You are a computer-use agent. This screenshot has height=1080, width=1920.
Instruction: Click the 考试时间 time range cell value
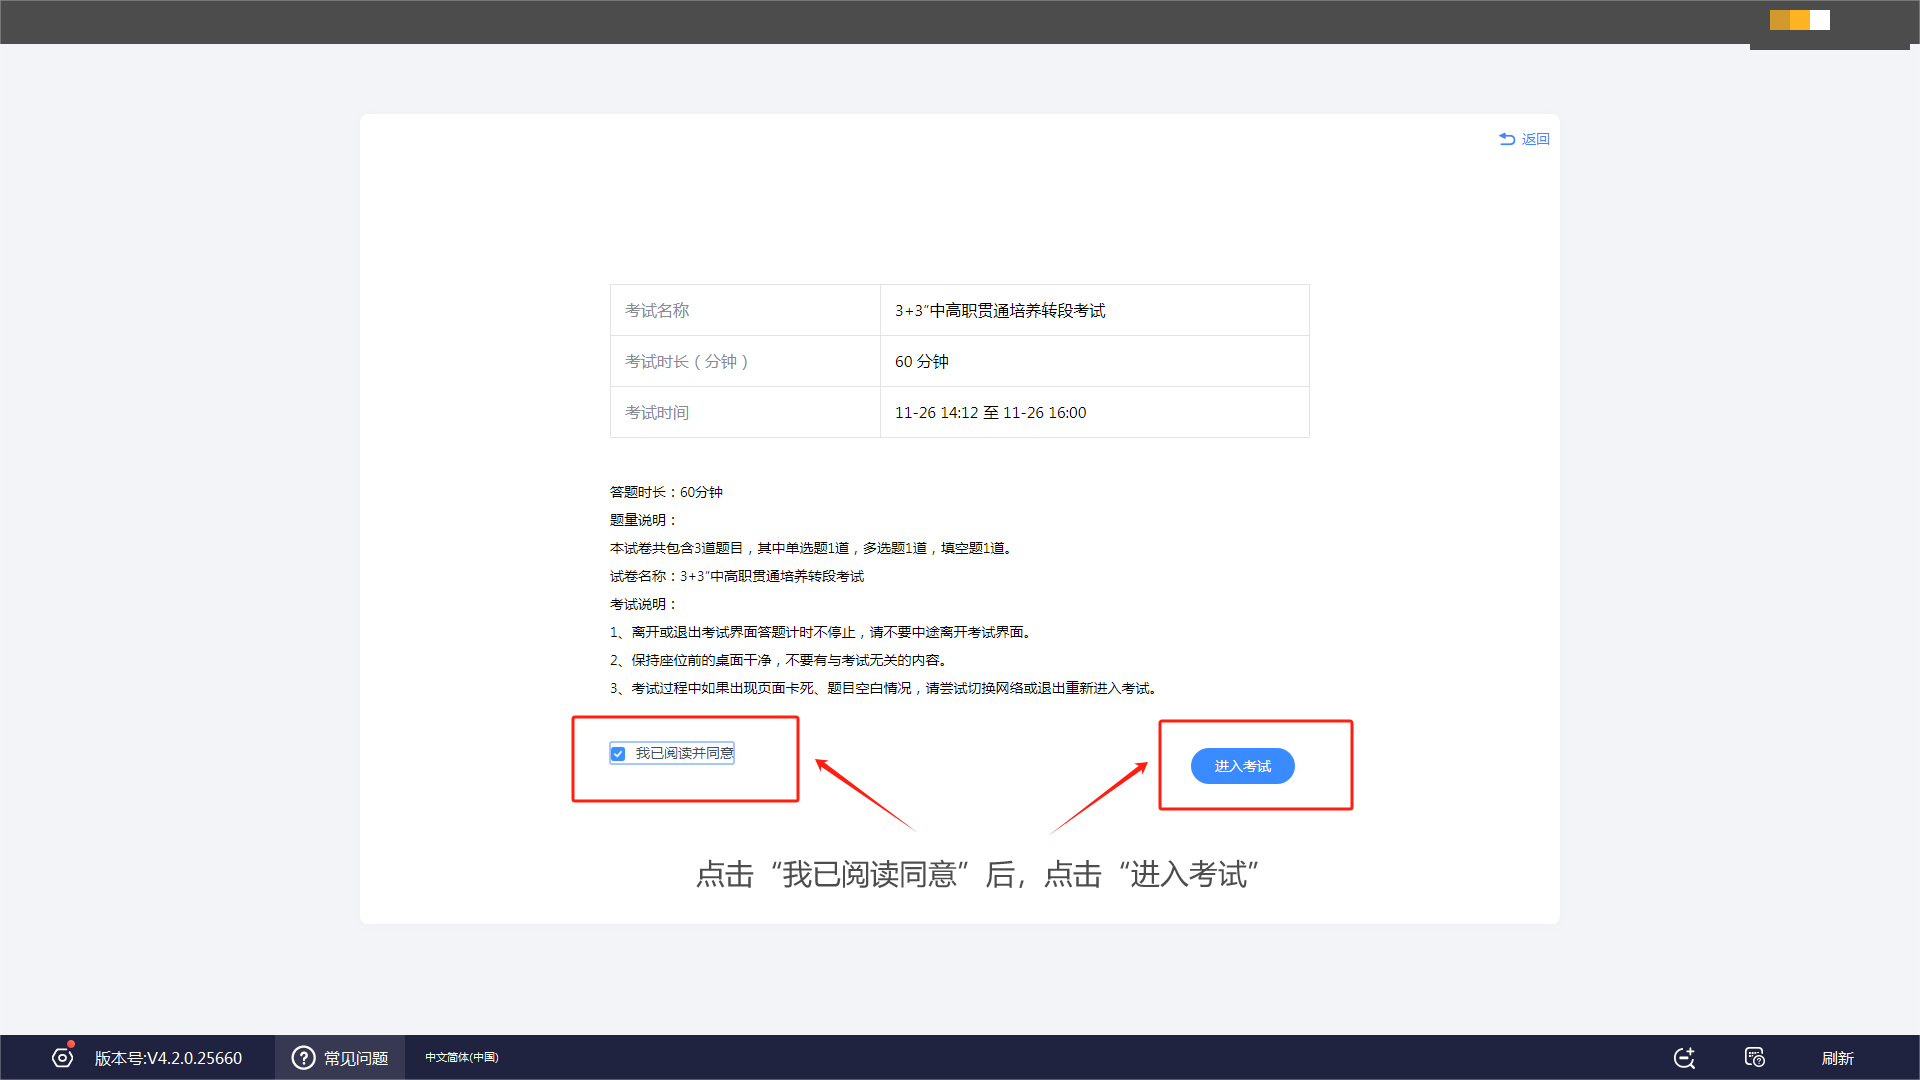tap(990, 412)
